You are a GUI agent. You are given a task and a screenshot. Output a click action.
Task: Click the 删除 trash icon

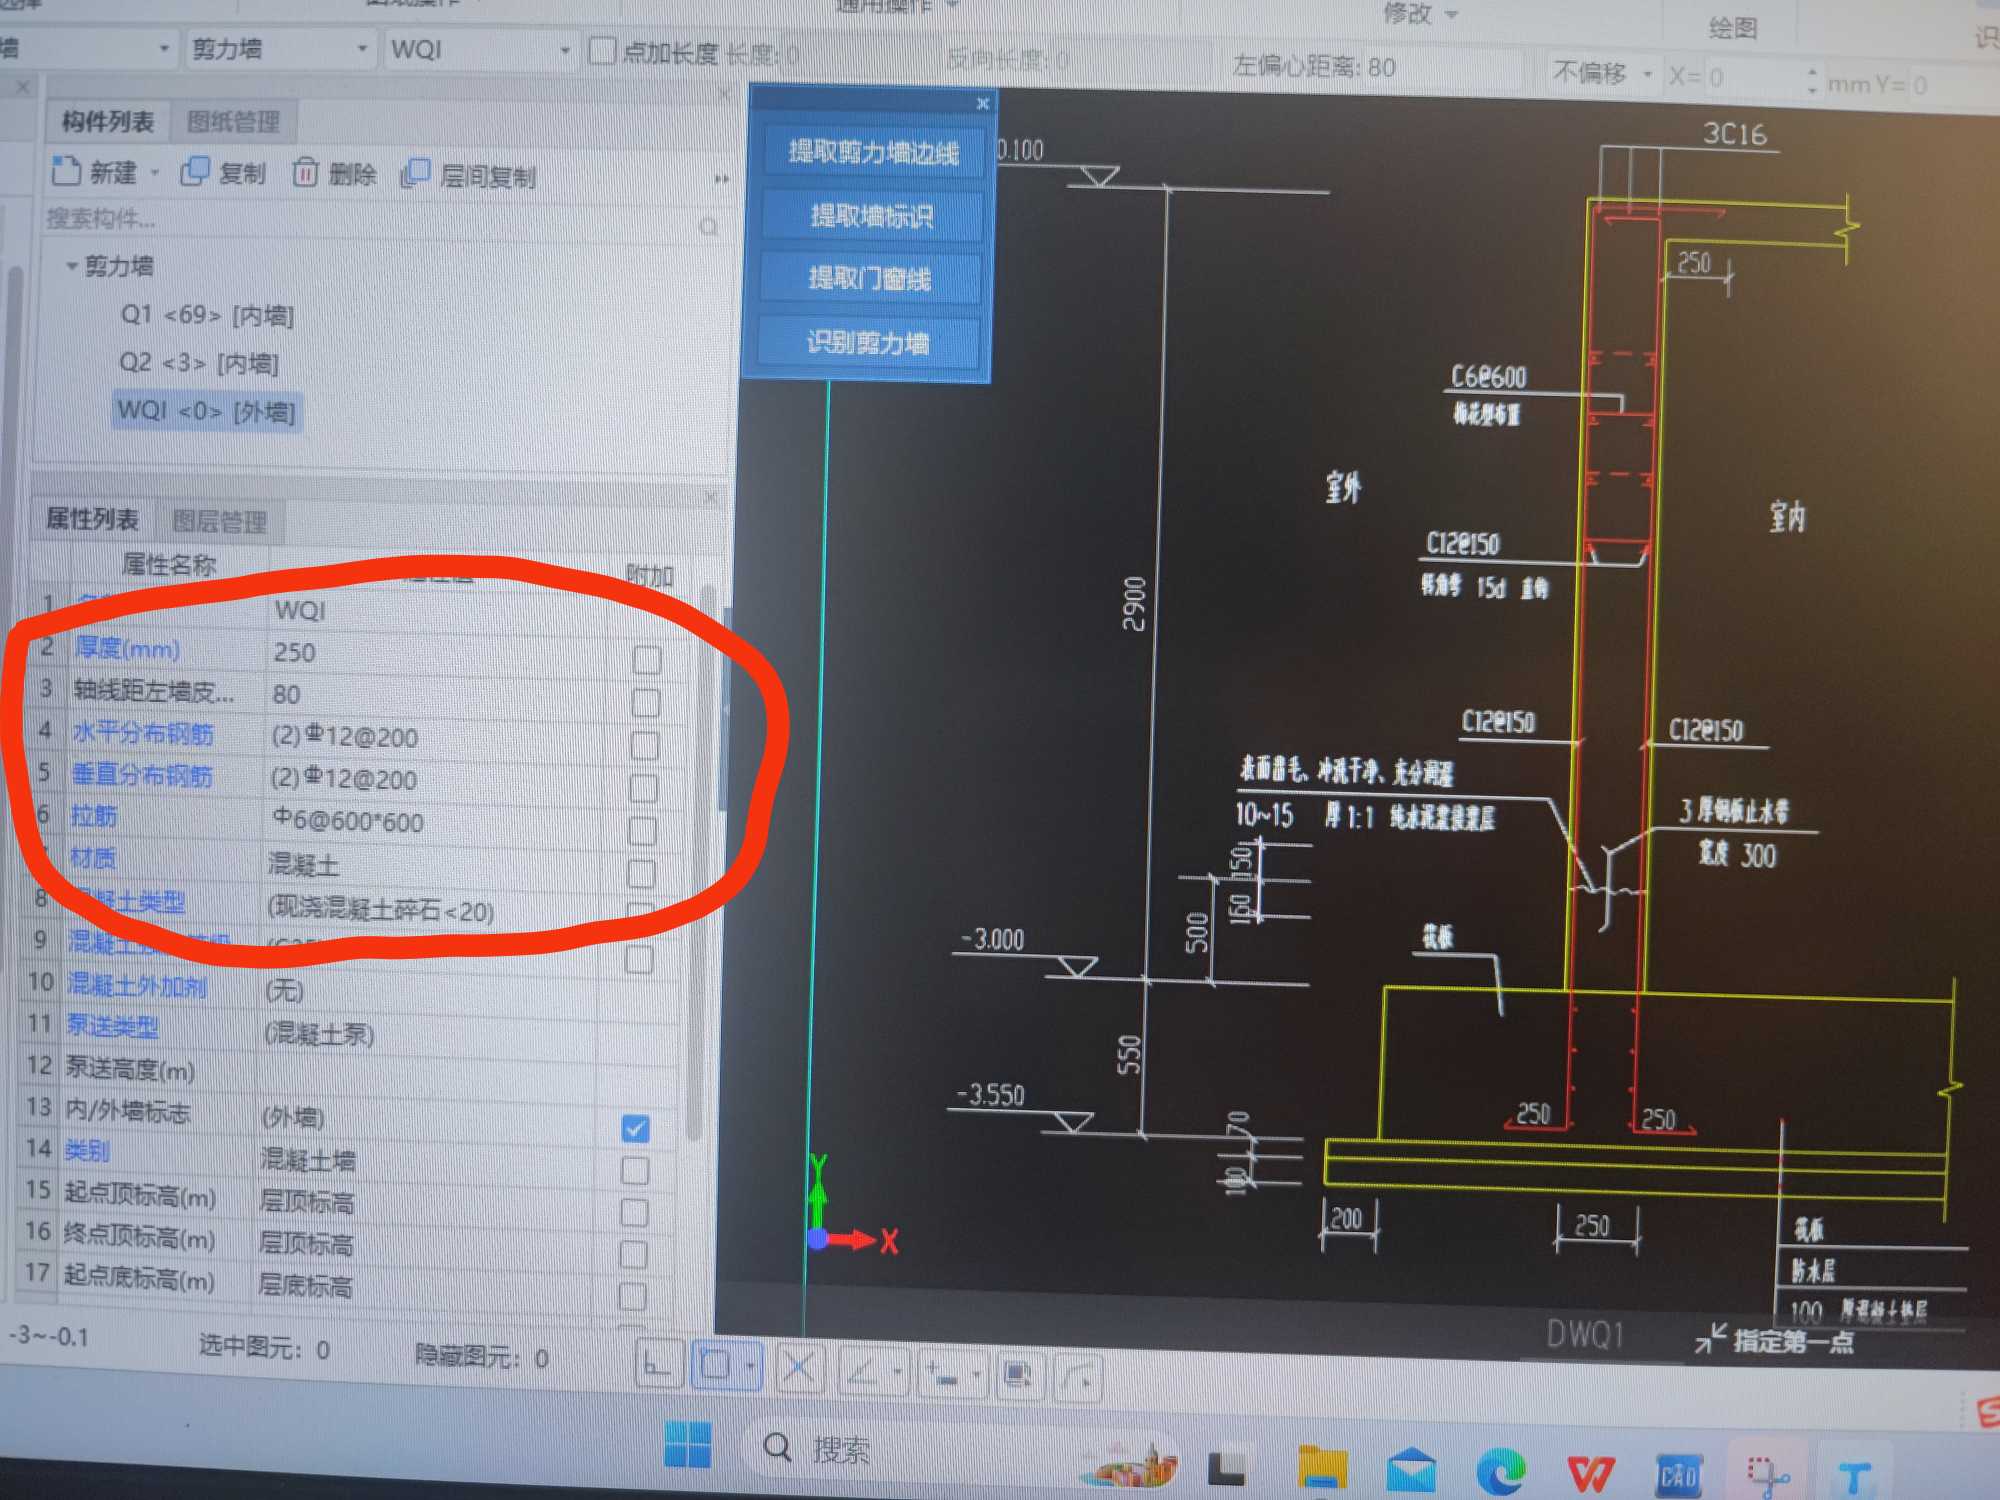305,173
